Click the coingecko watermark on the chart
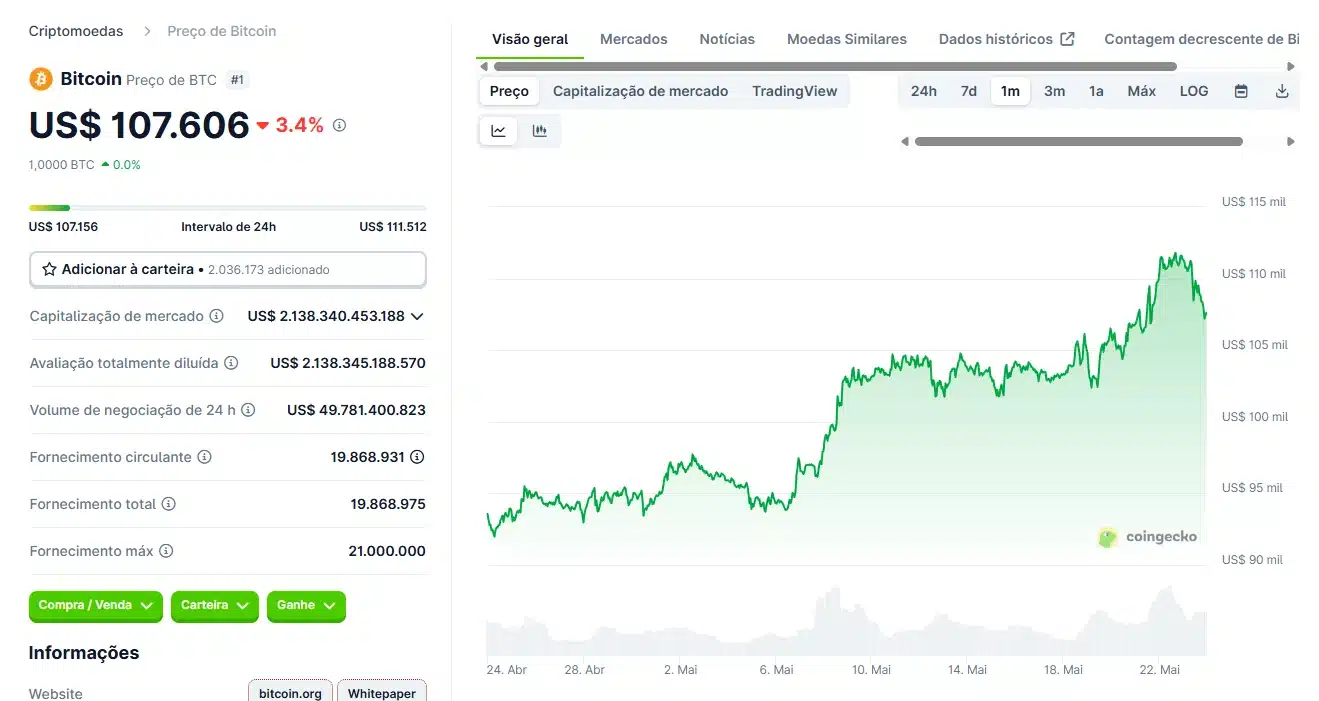Viewport: 1319px width, 701px height. [1147, 536]
